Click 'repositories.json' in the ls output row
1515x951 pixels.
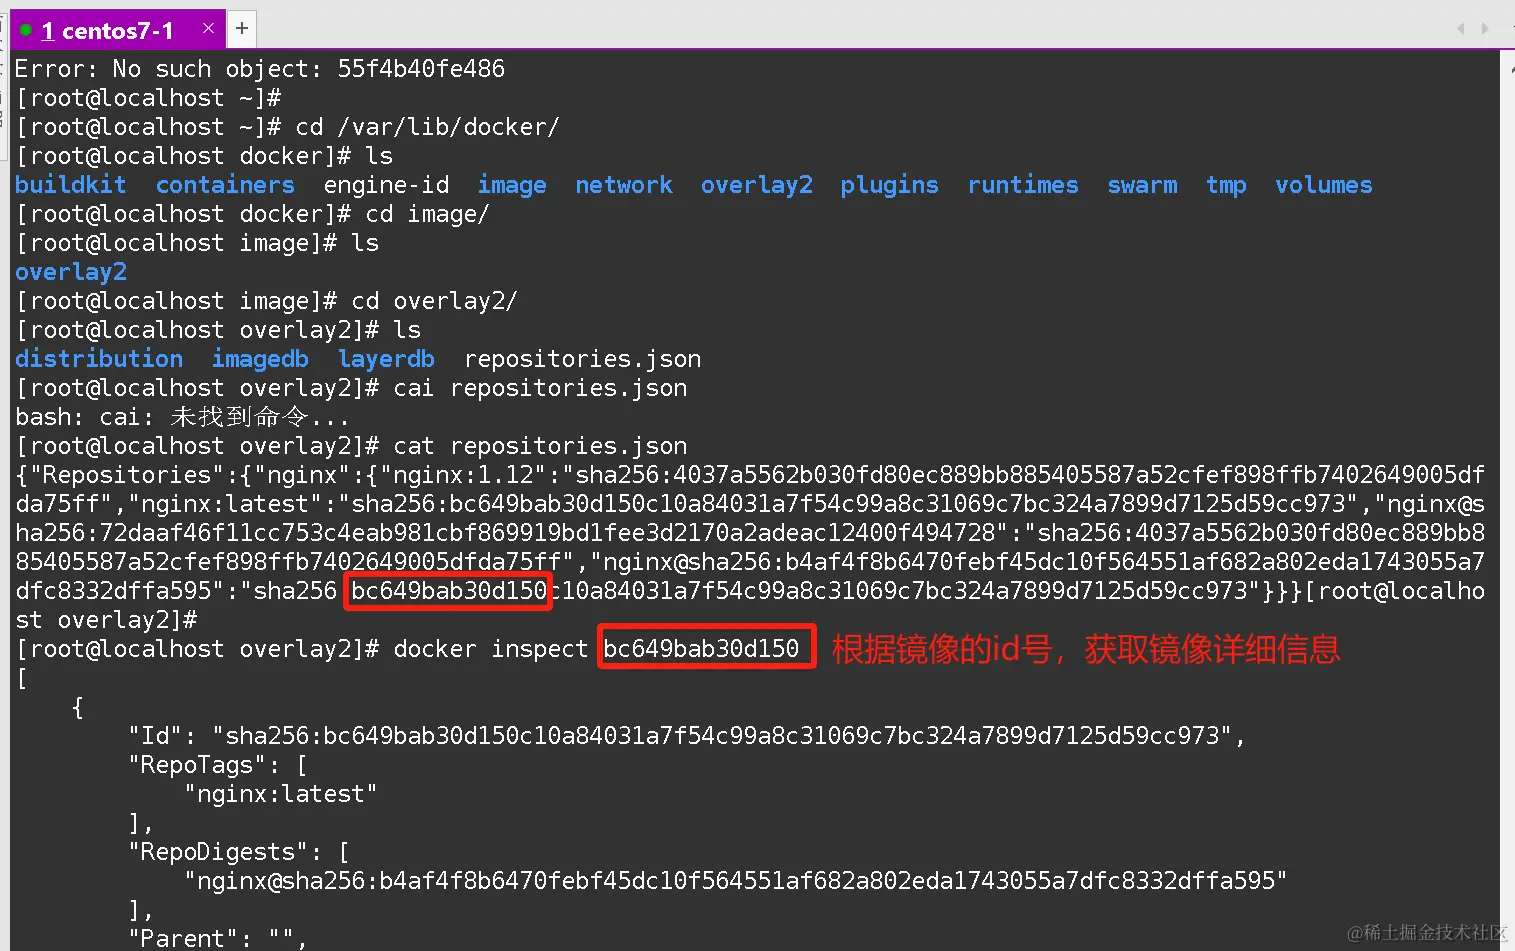pyautogui.click(x=583, y=359)
